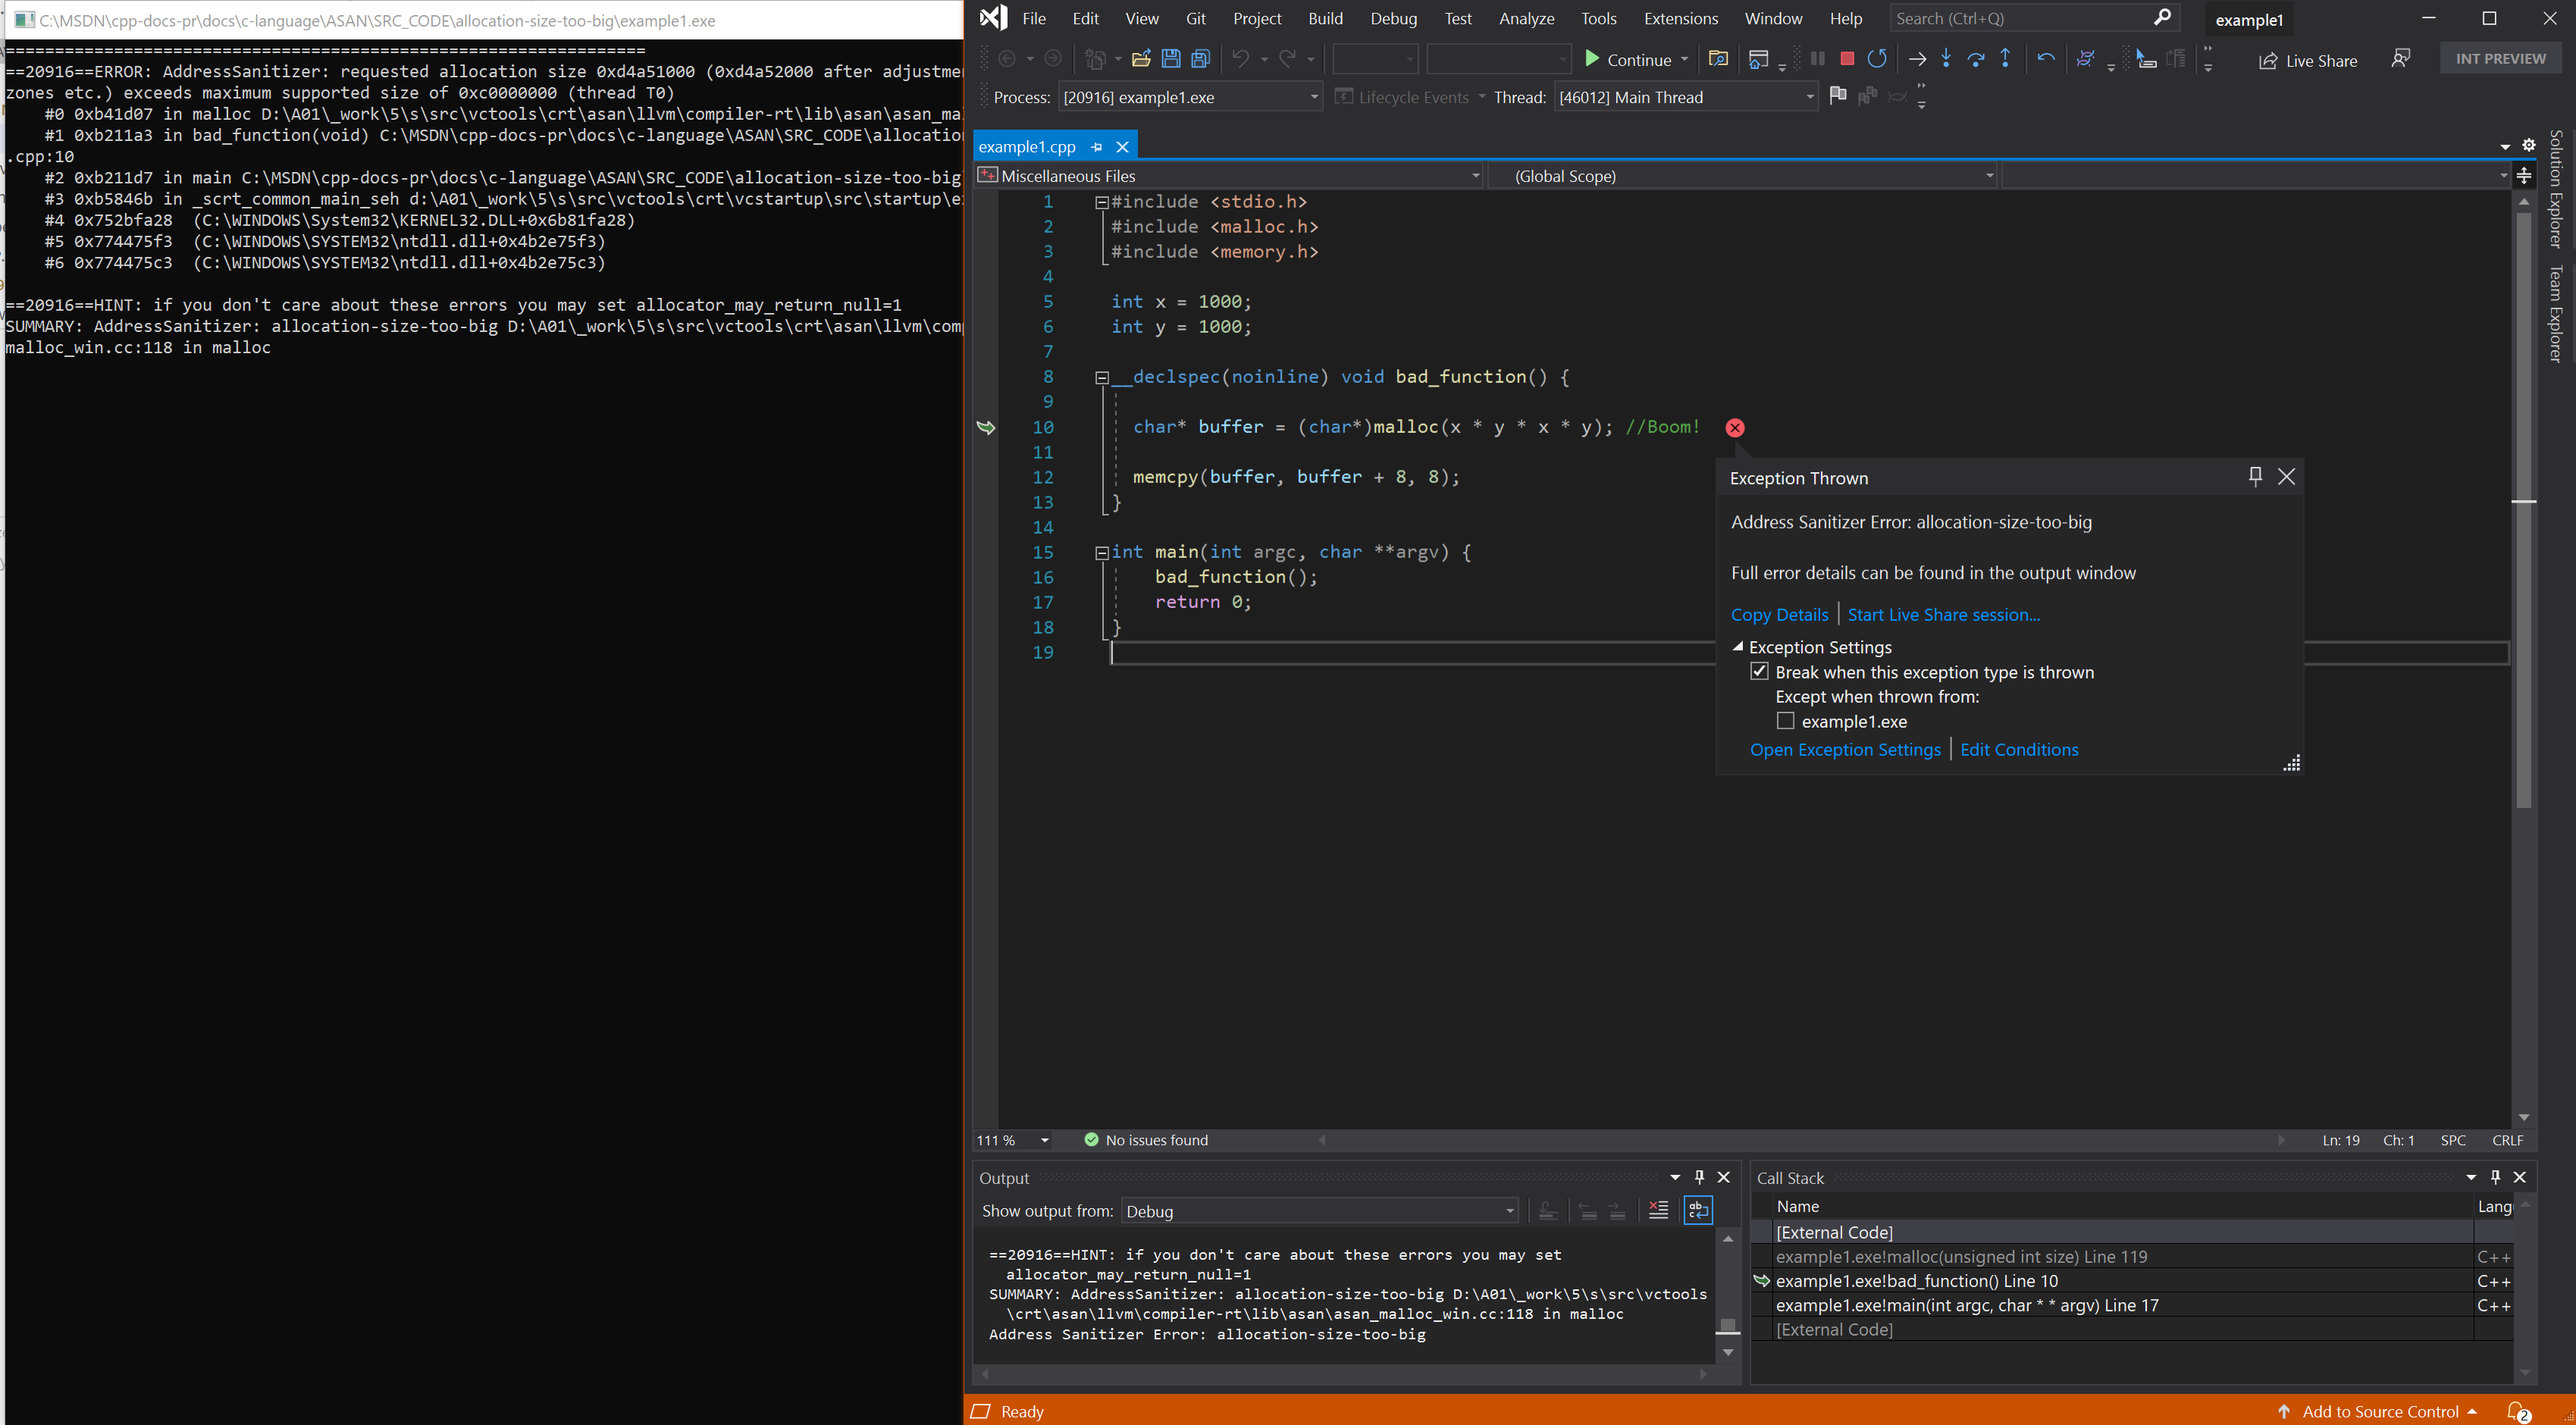Click Open Exception Settings link
The image size is (2576, 1425).
(x=1844, y=750)
